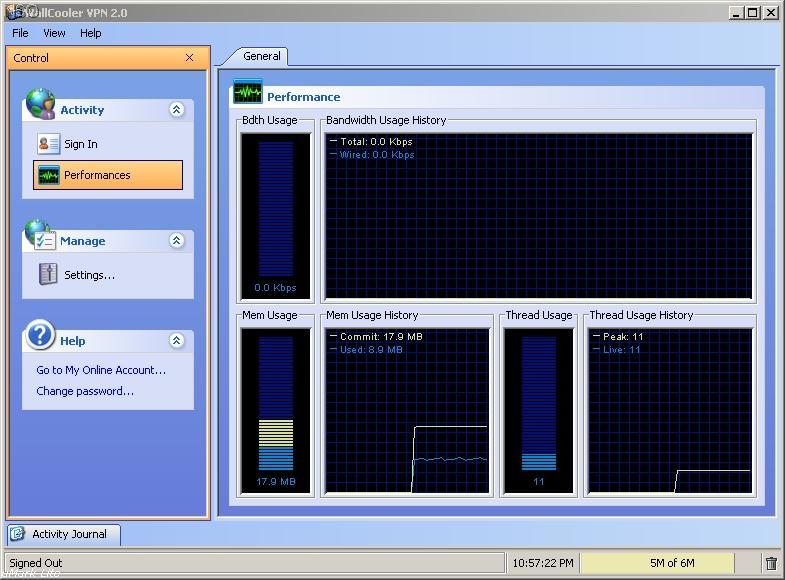This screenshot has width=785, height=580.
Task: Click the Settings panel icon
Action: coord(48,274)
